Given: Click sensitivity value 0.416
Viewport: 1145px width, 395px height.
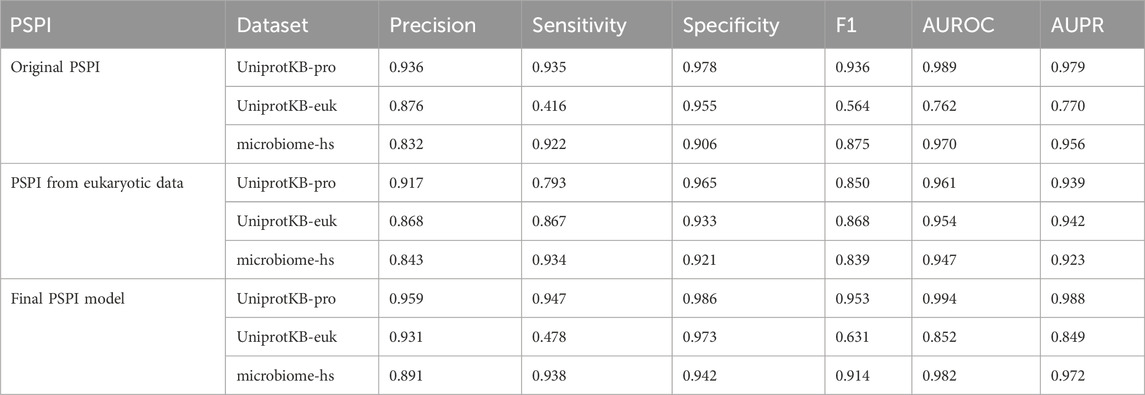Looking at the screenshot, I should [x=547, y=106].
